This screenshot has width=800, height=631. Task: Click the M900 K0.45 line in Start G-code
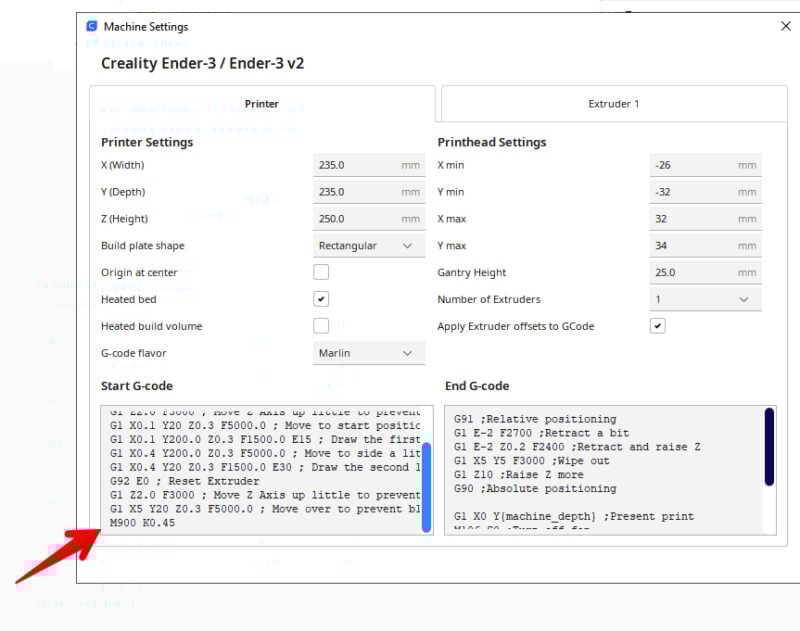point(142,523)
